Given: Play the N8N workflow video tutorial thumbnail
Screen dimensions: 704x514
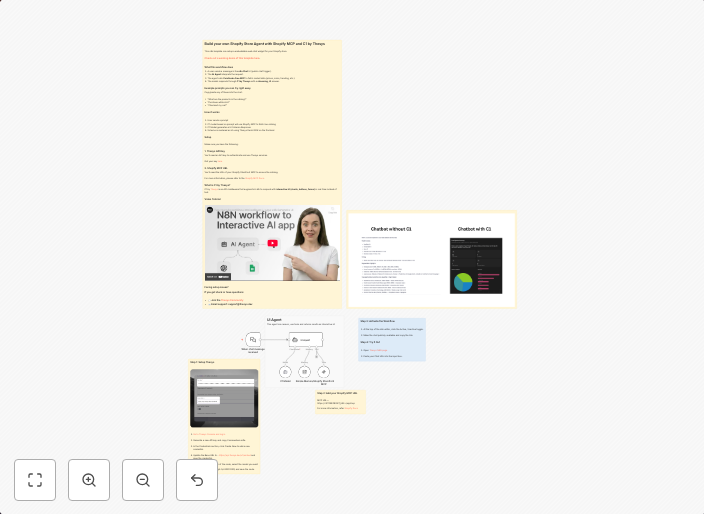Looking at the screenshot, I should tap(272, 243).
